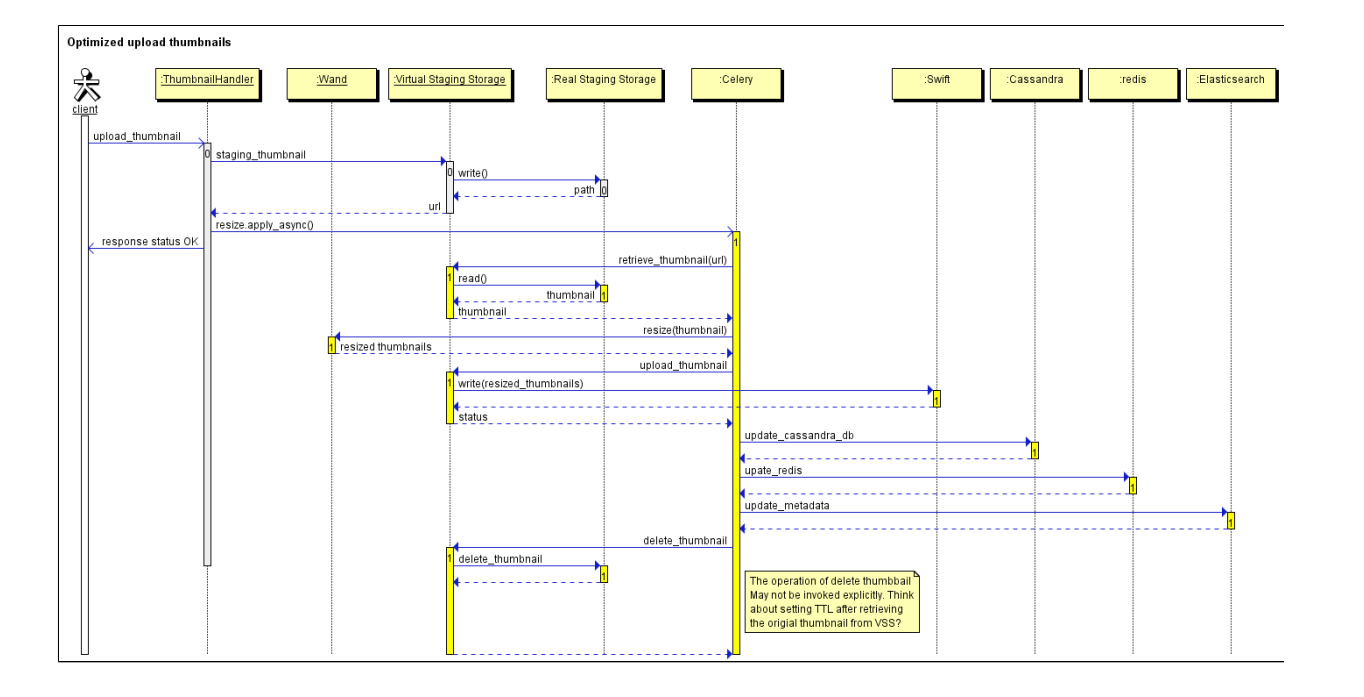Click the "Optimized upload thumbnails" diagram title
This screenshot has width=1364, height=697.
[148, 42]
